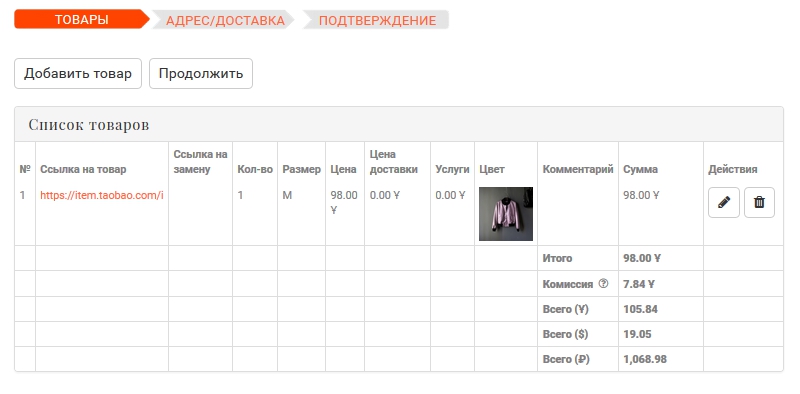Click the Комментарий column header
Image resolution: width=800 pixels, height=394 pixels.
point(578,169)
